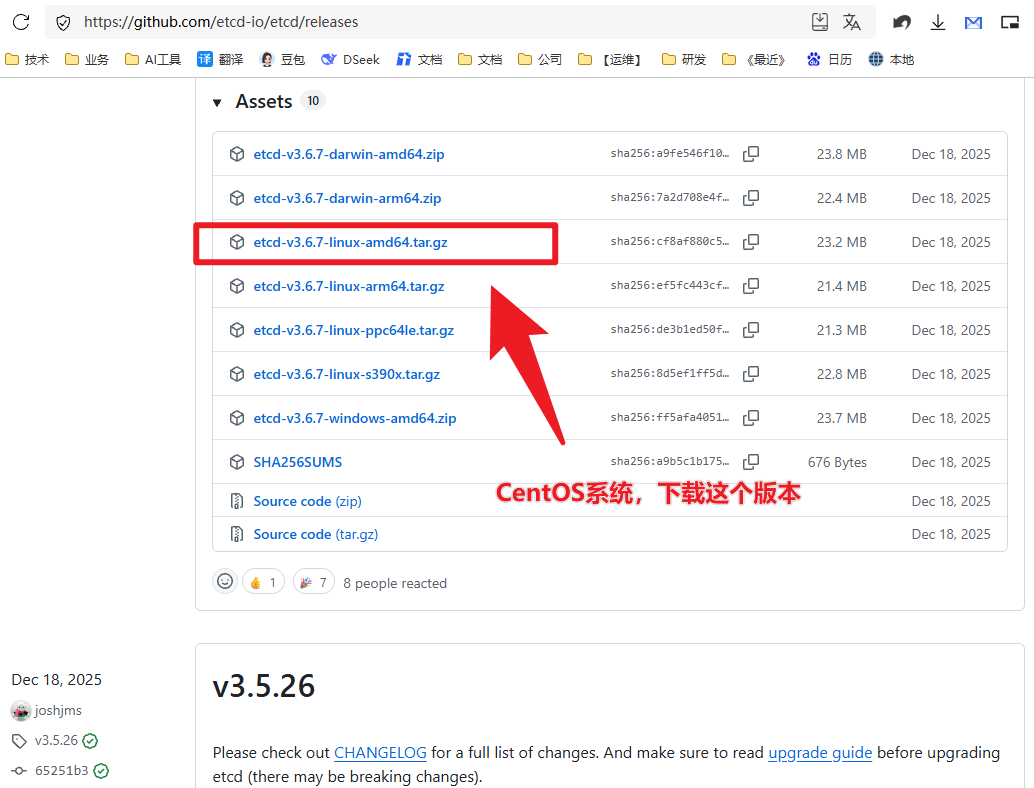Image resolution: width=1034 pixels, height=788 pixels.
Task: Open the 翻译 bookmark
Action: (x=220, y=60)
